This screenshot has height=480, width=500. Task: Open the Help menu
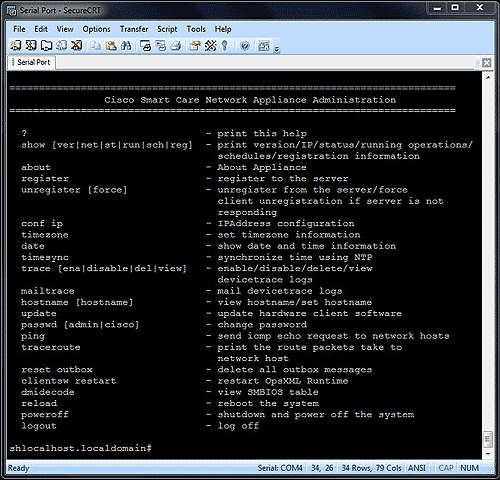[223, 29]
